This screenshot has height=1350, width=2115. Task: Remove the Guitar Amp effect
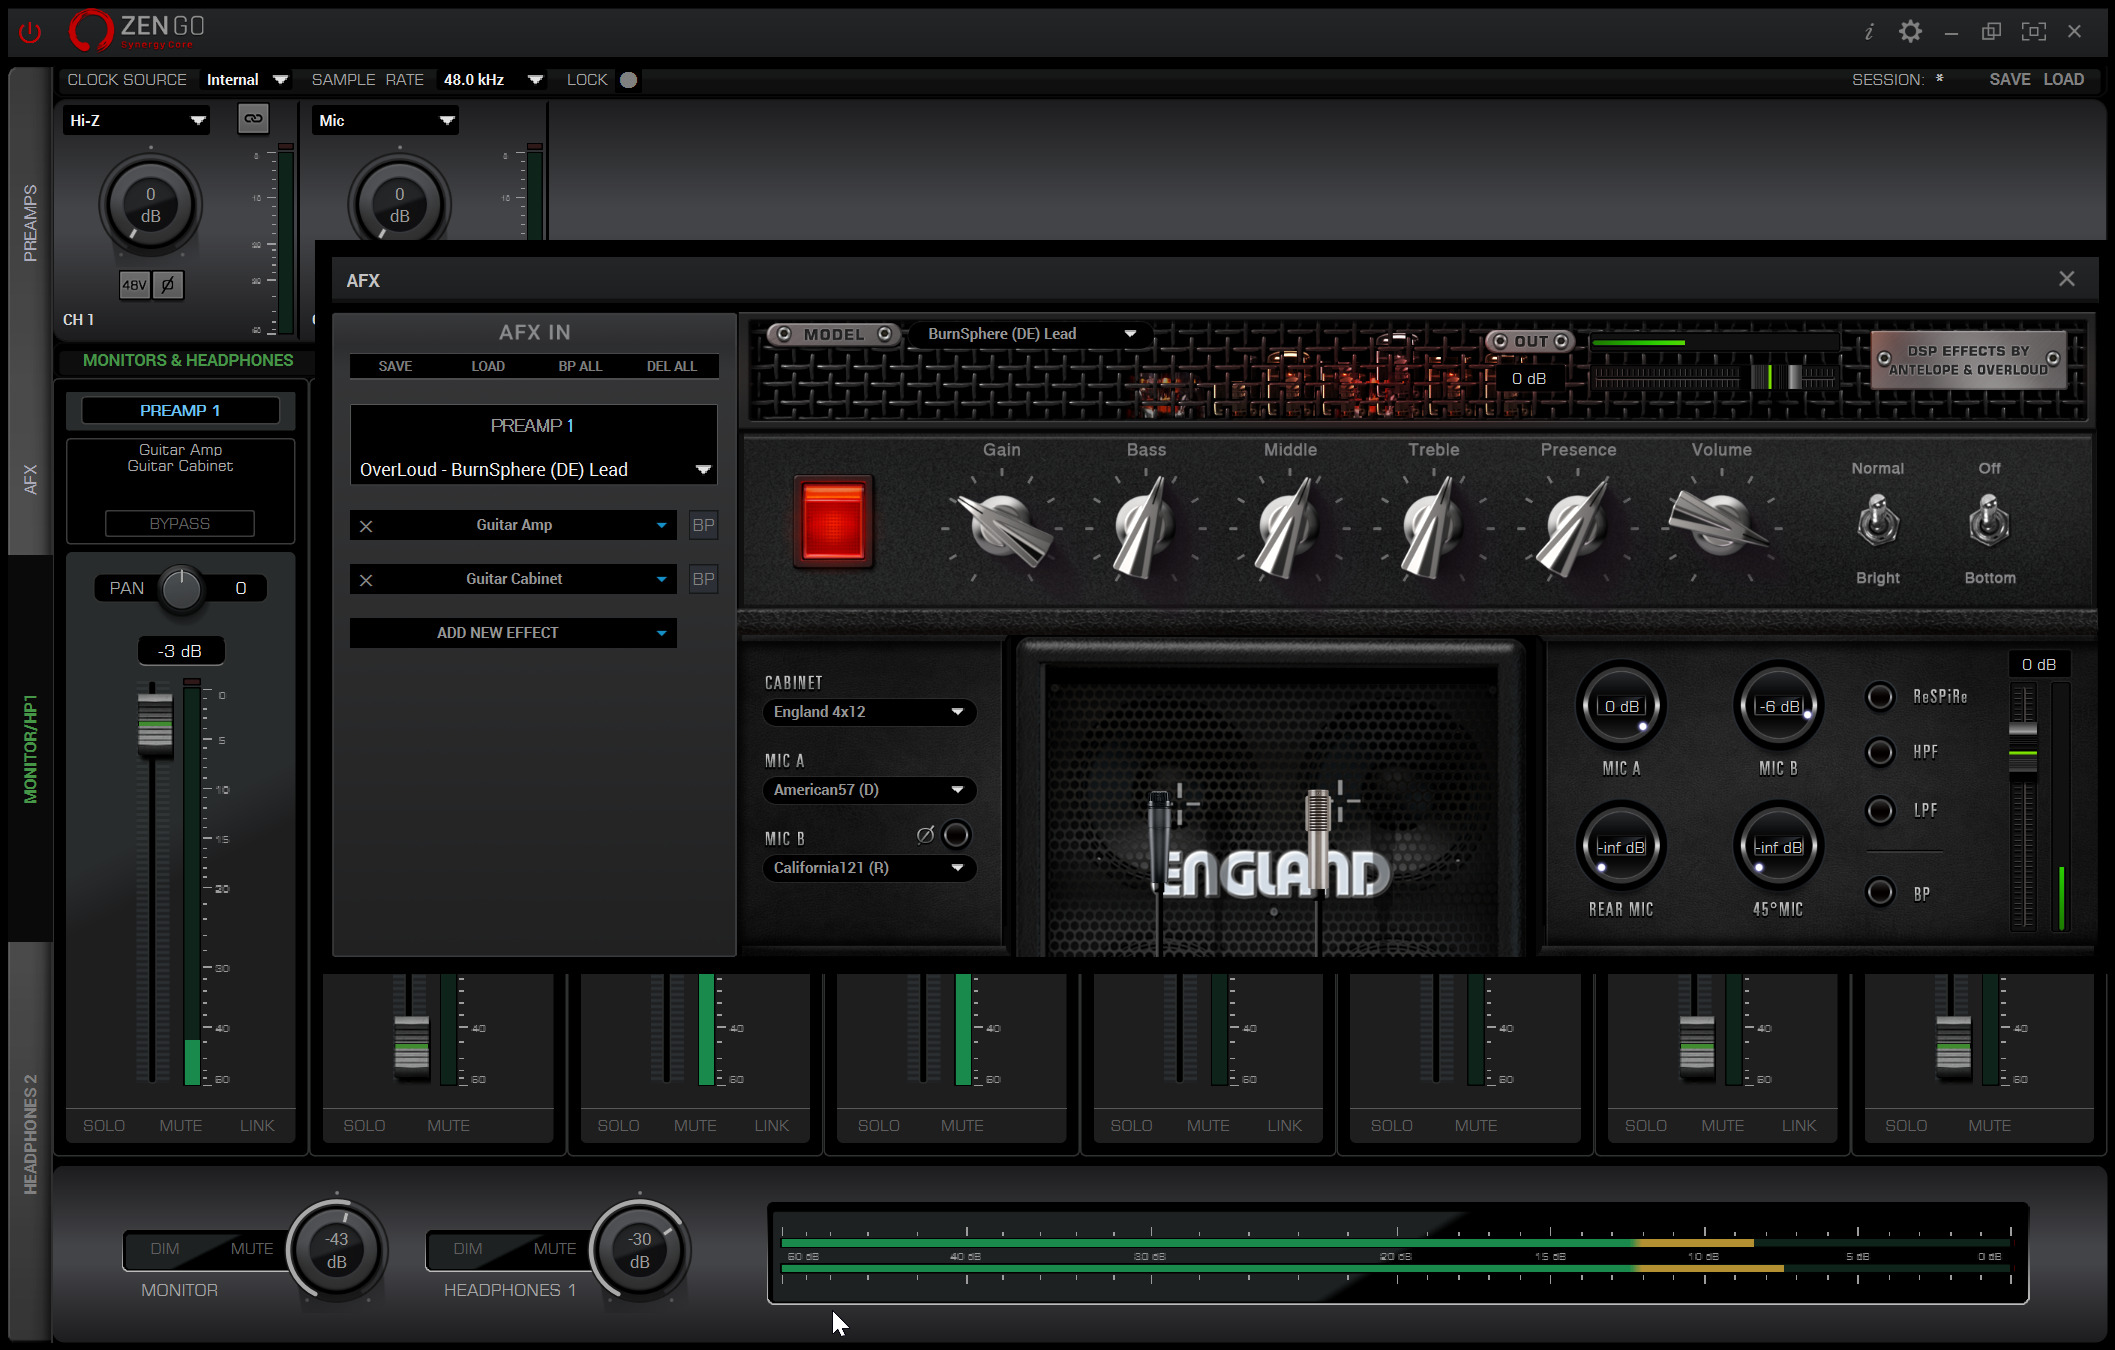coord(366,526)
